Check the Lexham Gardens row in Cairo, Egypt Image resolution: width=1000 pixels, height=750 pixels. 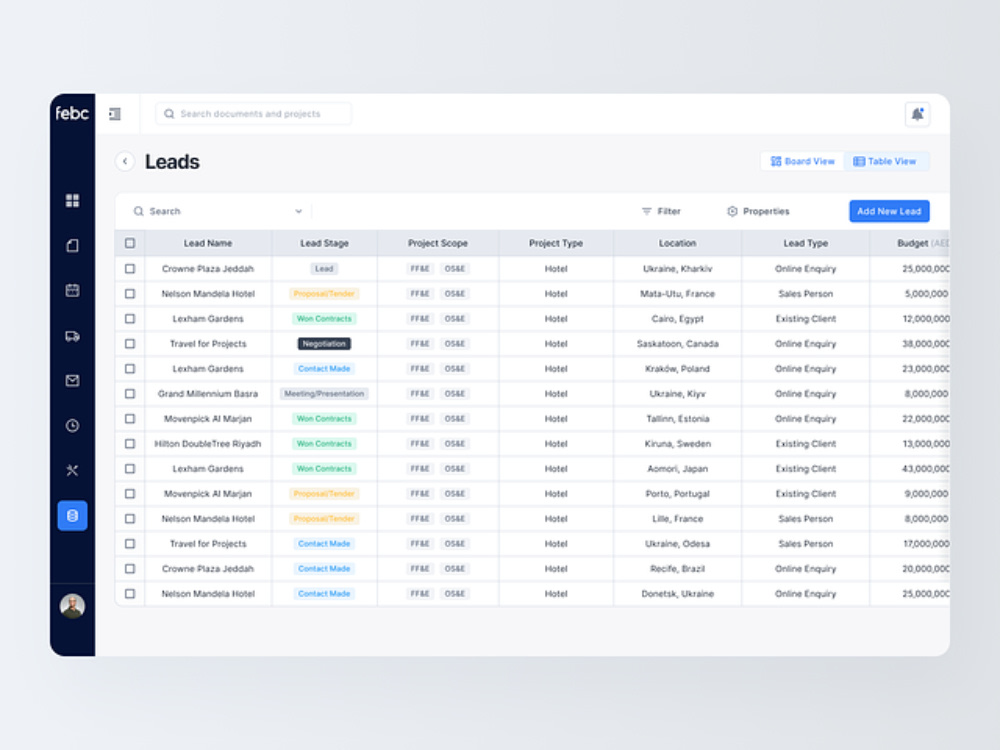click(x=130, y=318)
